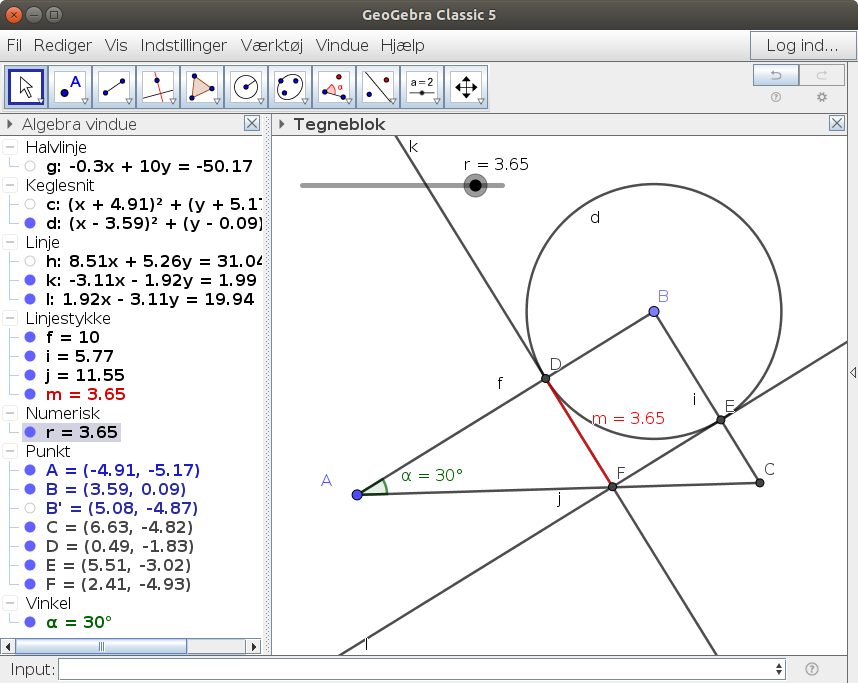The width and height of the screenshot is (858, 683).
Task: Select the Reflect about line tool
Action: pos(378,87)
